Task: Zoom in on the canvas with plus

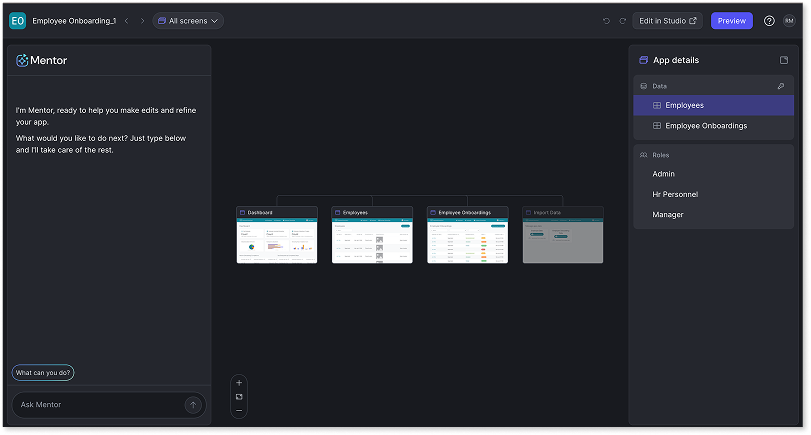Action: (239, 383)
